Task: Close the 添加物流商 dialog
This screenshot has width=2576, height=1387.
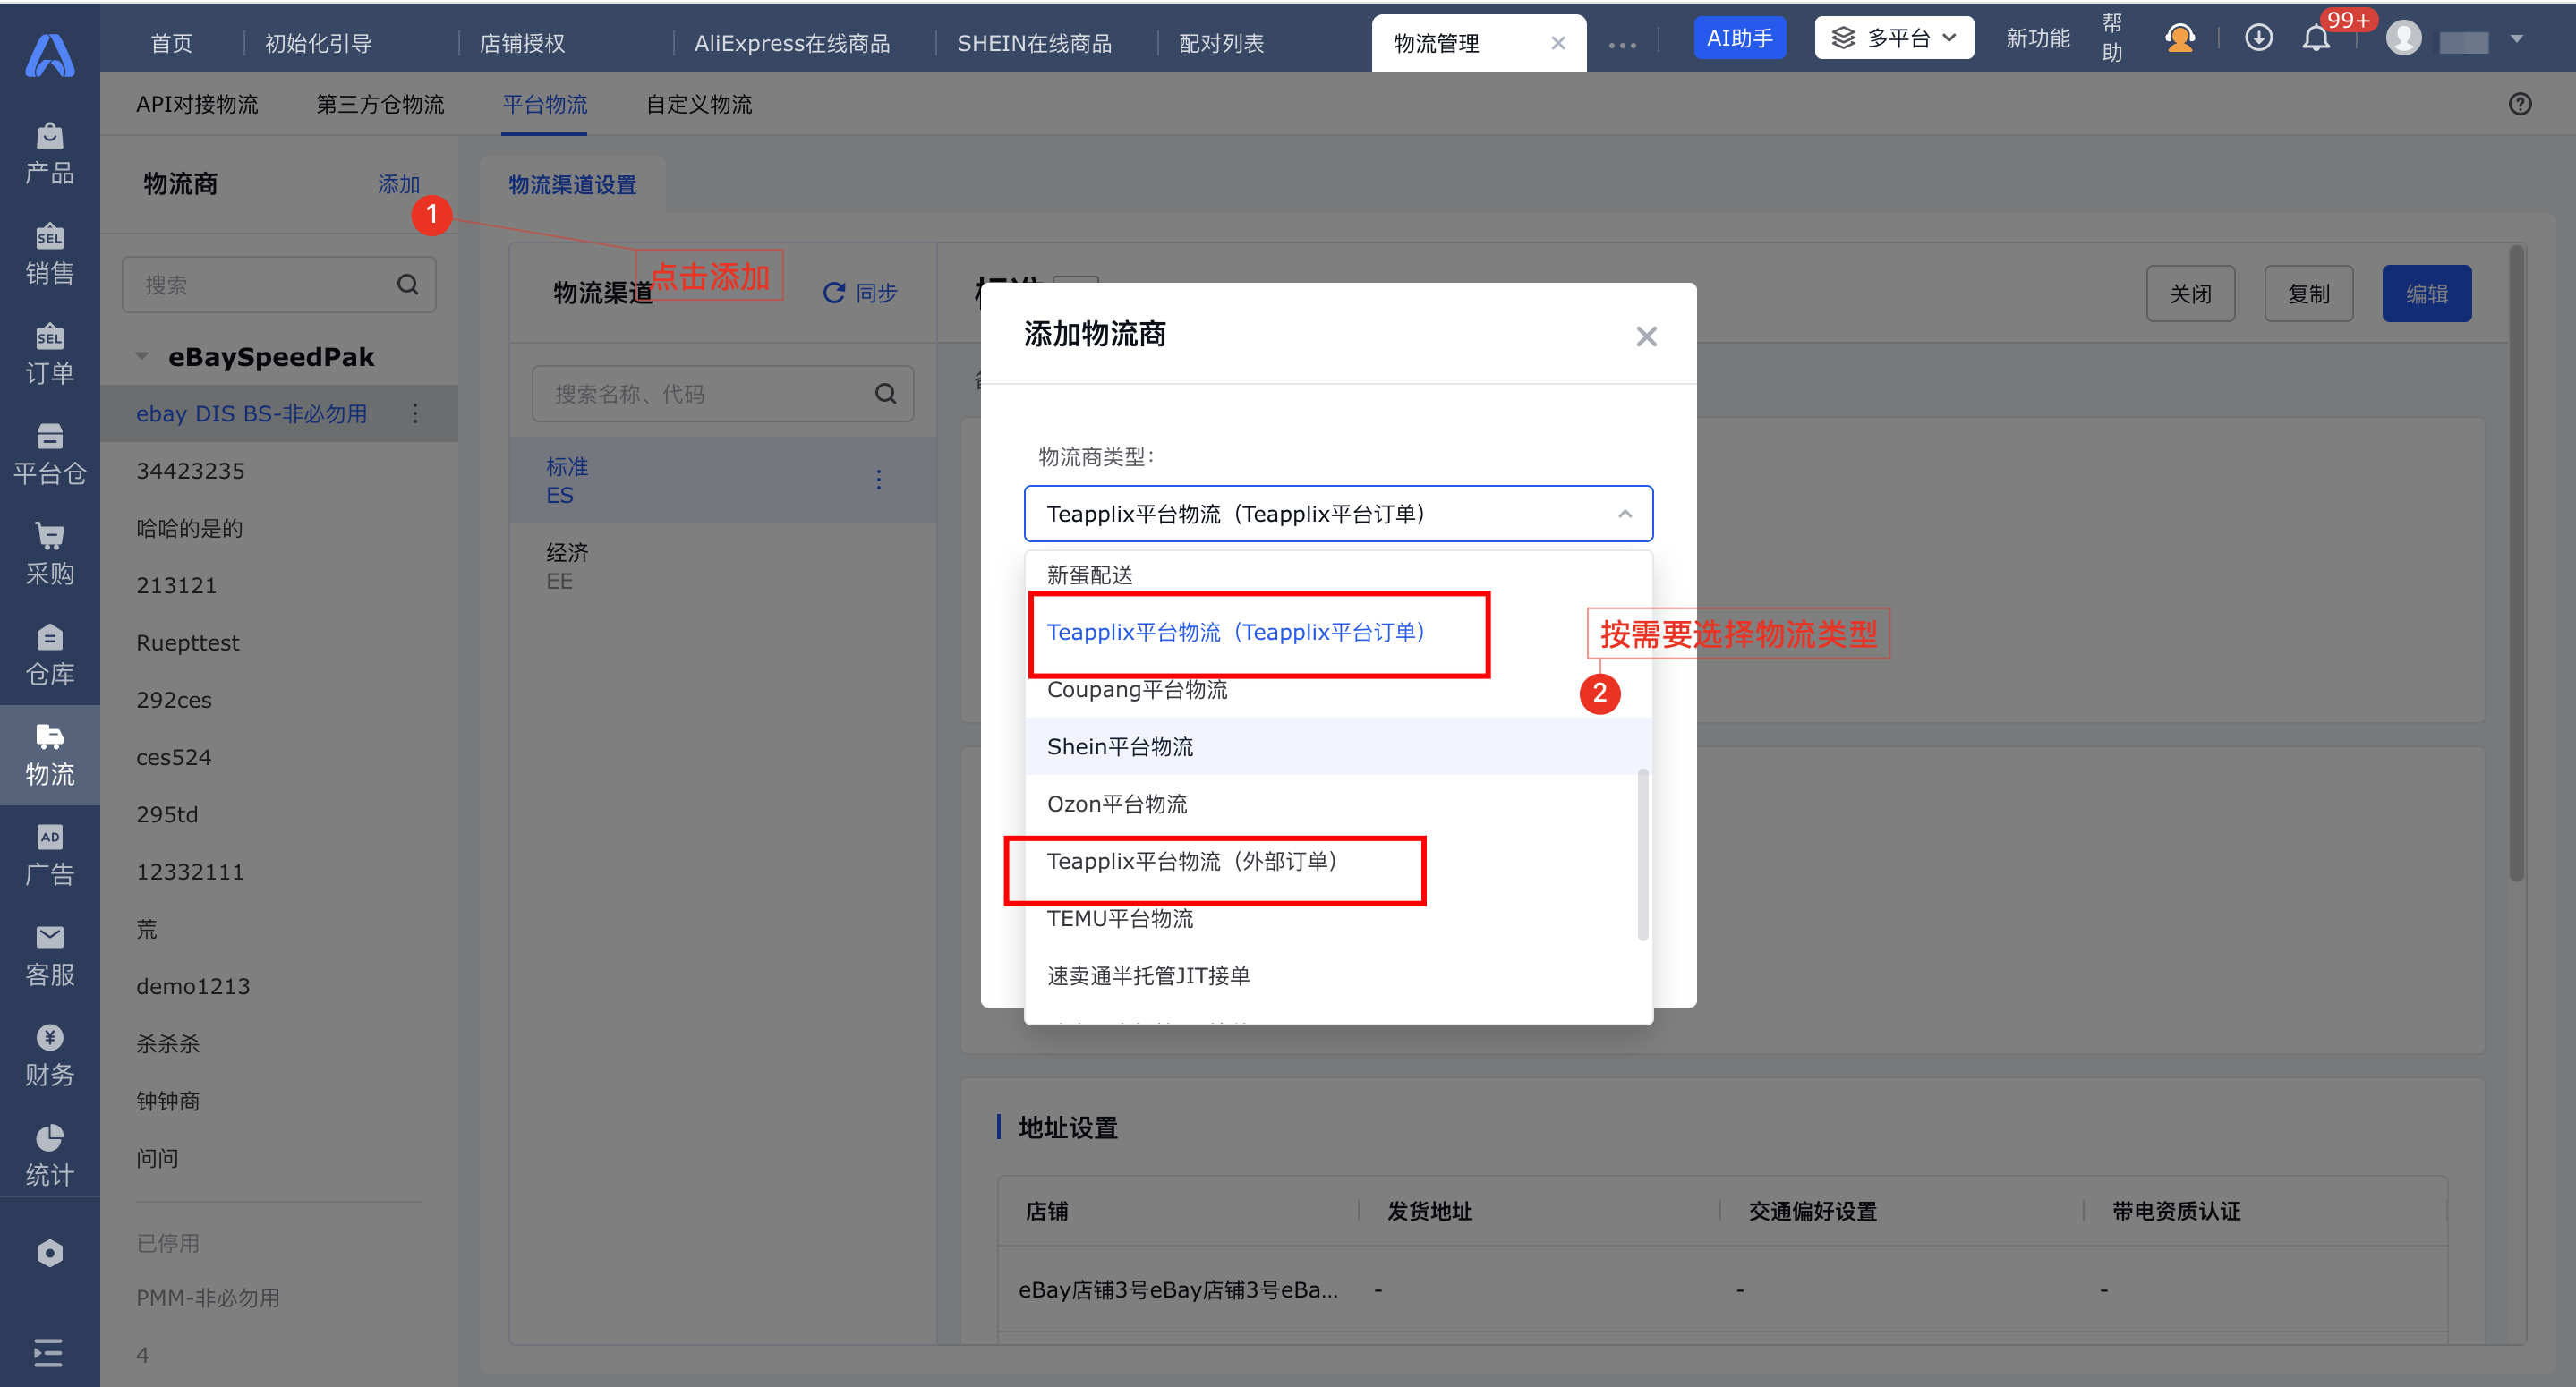Action: point(1646,336)
